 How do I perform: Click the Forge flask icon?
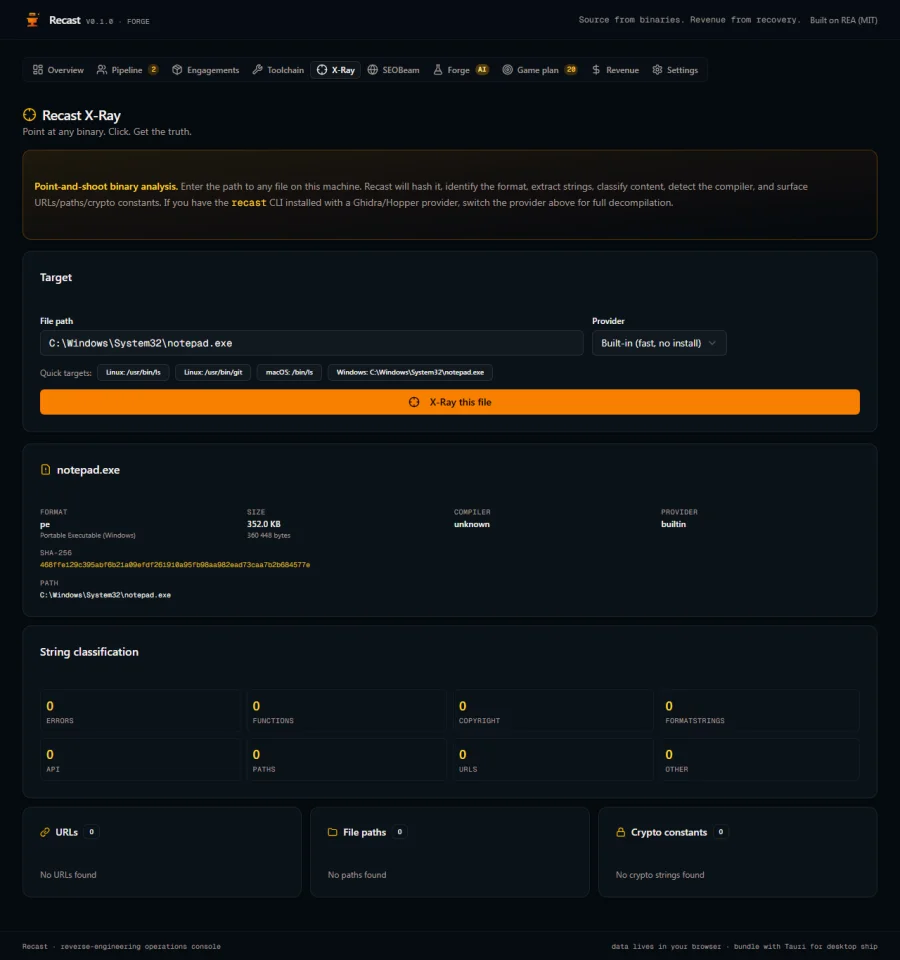[438, 70]
